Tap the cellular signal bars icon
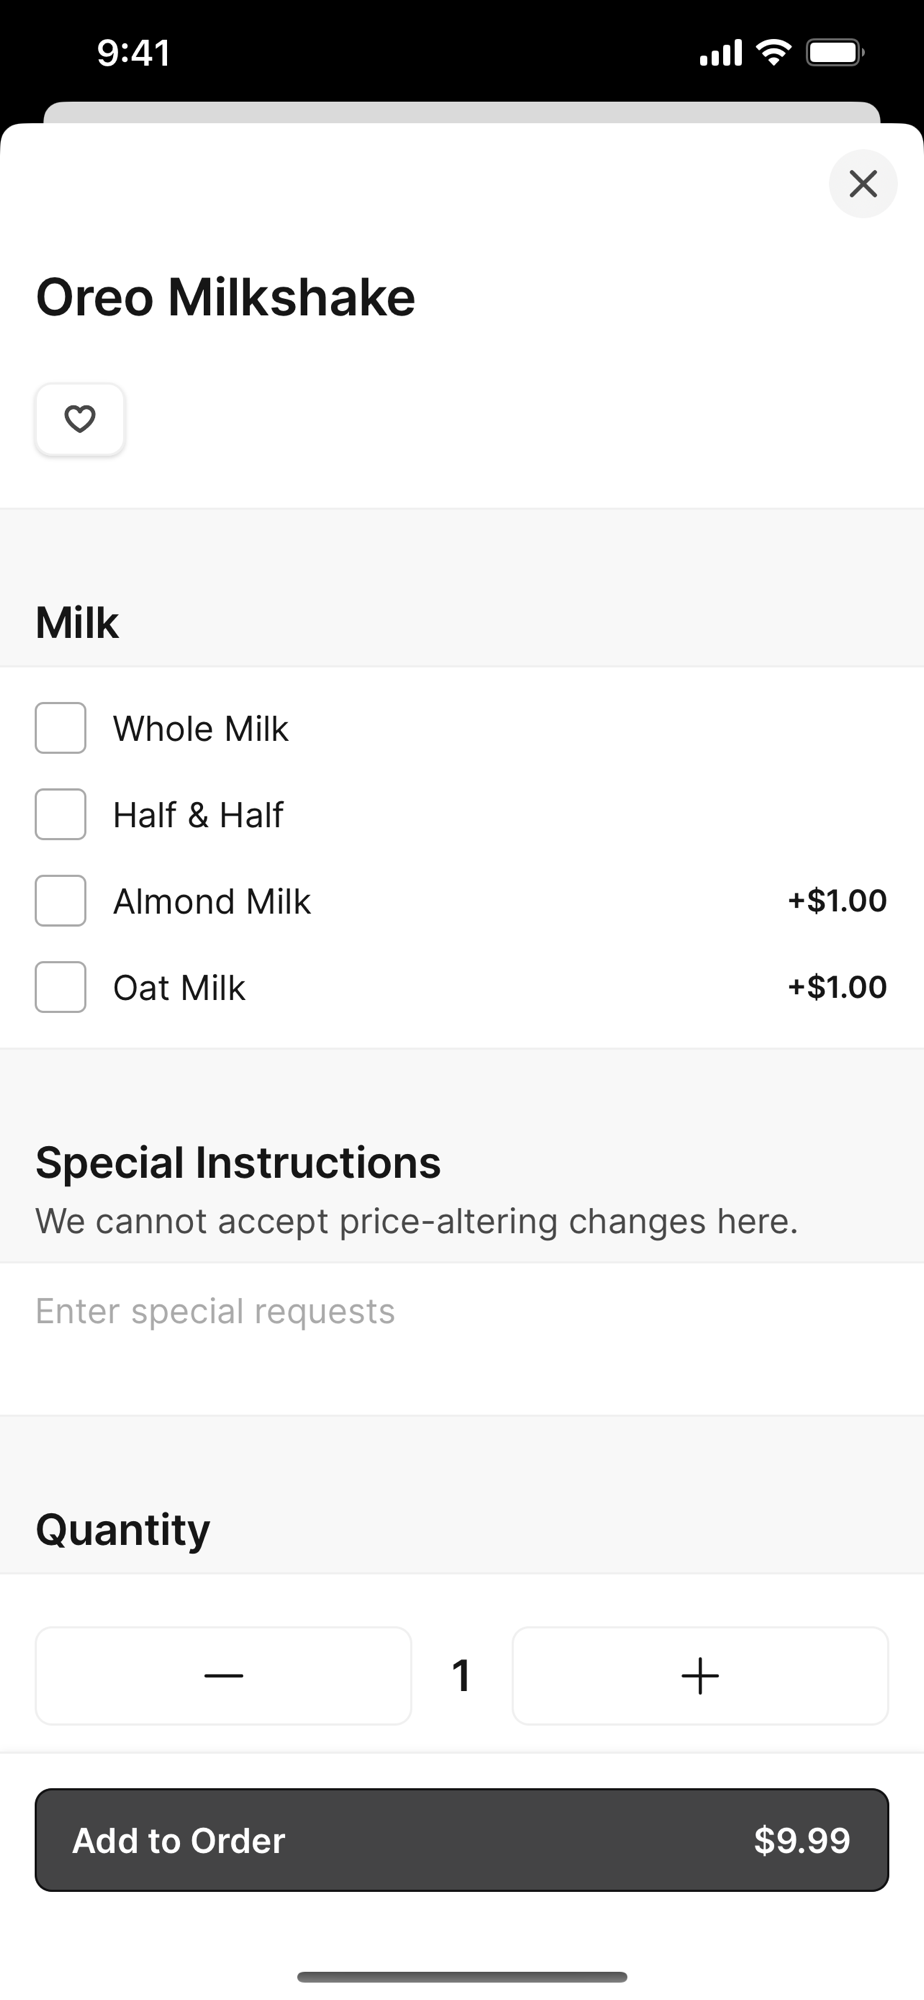924x2000 pixels. [x=720, y=53]
